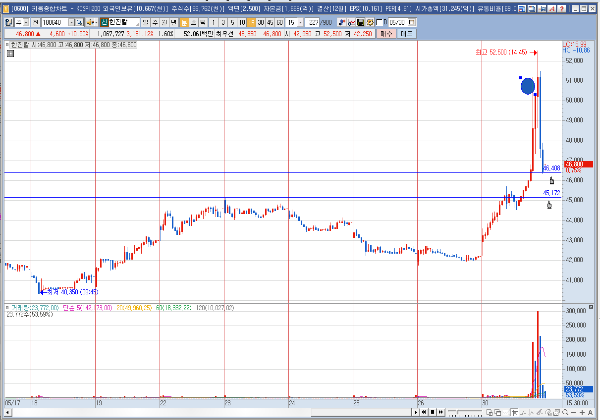Image resolution: width=600 pixels, height=420 pixels.
Task: Click the 최저 40,350 low price label
Action: (x=73, y=292)
